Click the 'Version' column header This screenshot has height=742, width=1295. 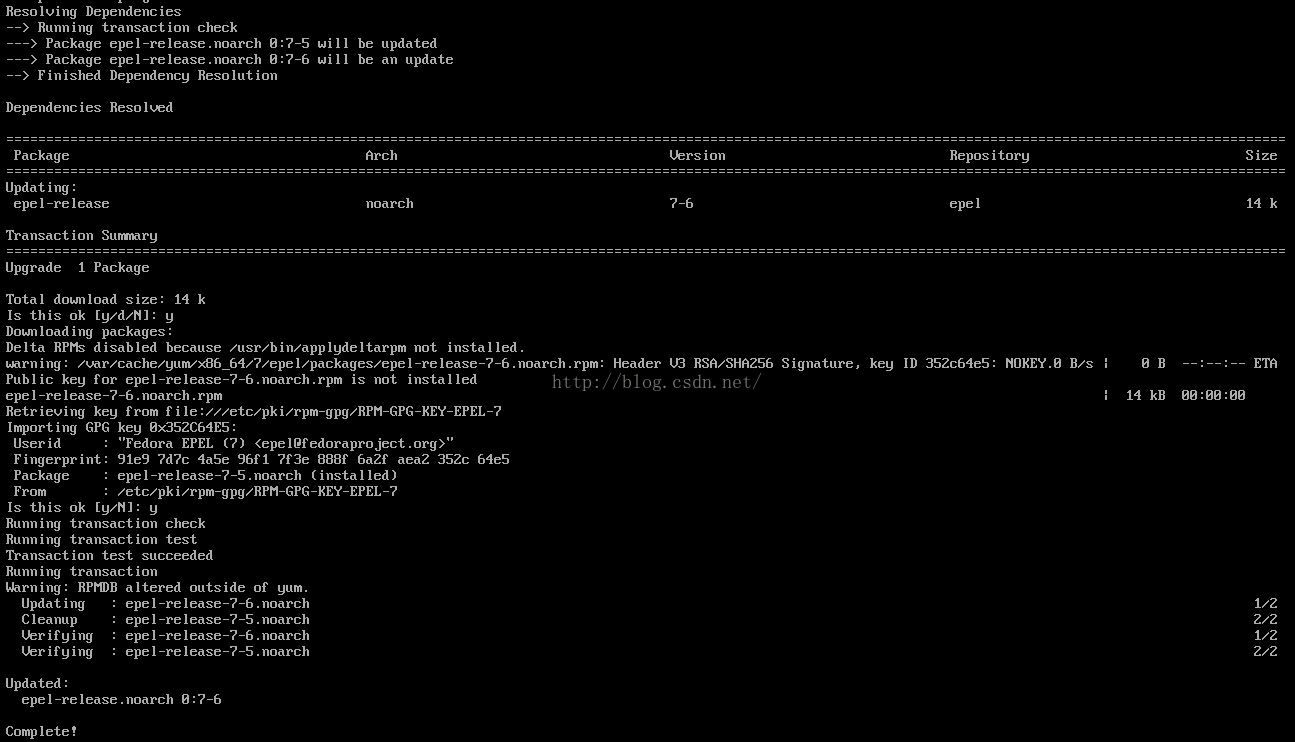[x=698, y=156]
